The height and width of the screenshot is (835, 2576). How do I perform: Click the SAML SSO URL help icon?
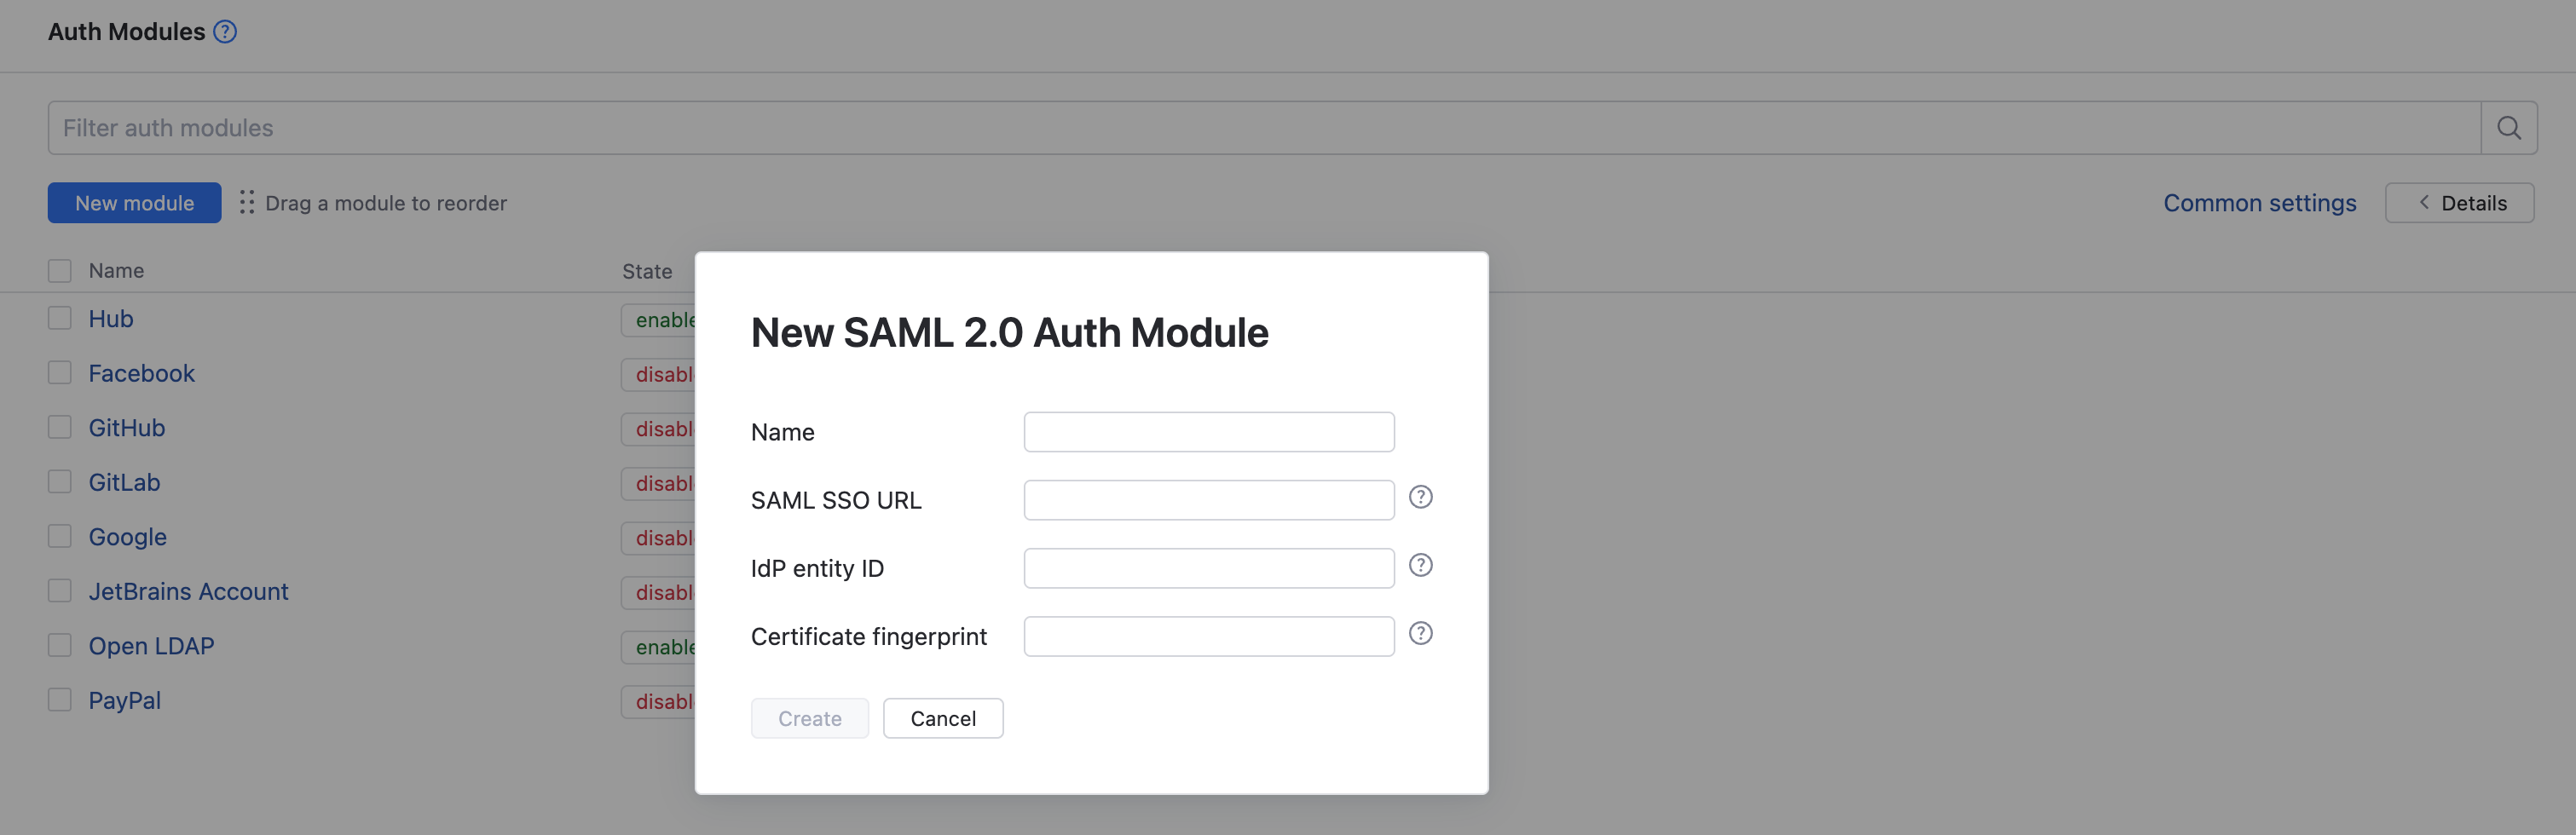(x=1420, y=497)
